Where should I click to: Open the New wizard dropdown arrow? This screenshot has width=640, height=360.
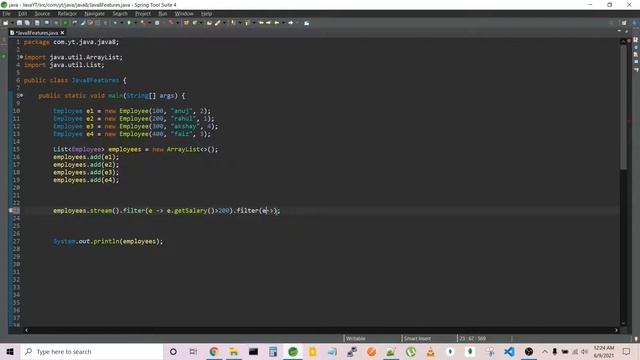coord(12,23)
